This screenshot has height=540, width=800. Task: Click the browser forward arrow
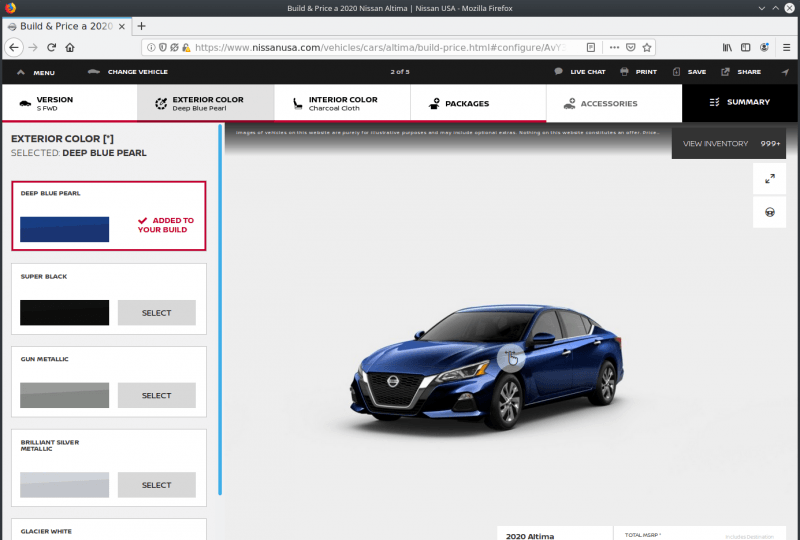pos(33,47)
